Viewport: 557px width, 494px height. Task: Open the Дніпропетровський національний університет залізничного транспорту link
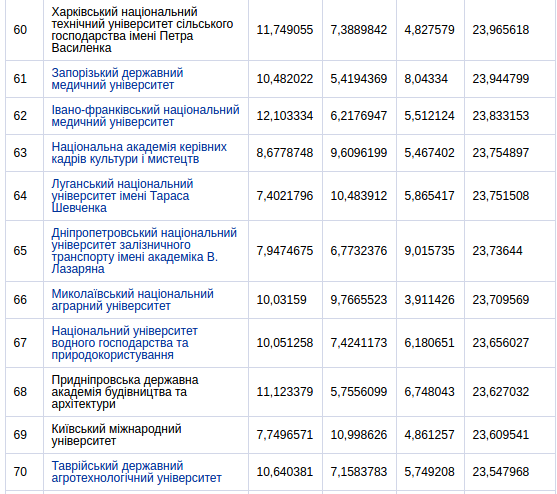tap(144, 251)
